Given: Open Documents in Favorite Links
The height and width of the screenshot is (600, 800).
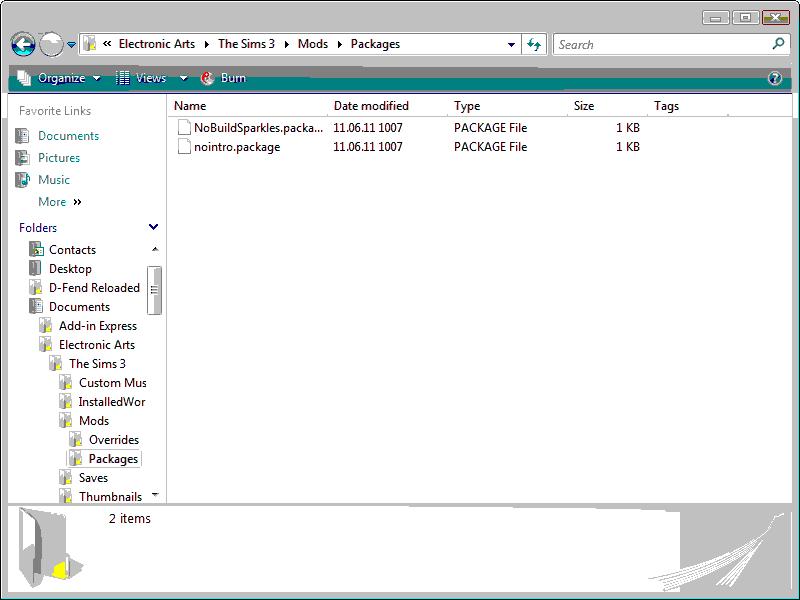Looking at the screenshot, I should 68,136.
